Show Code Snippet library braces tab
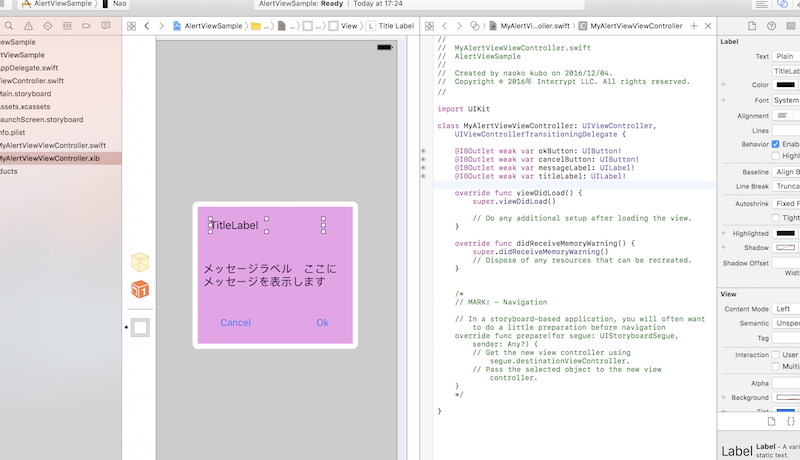The height and width of the screenshot is (460, 800). [791, 421]
